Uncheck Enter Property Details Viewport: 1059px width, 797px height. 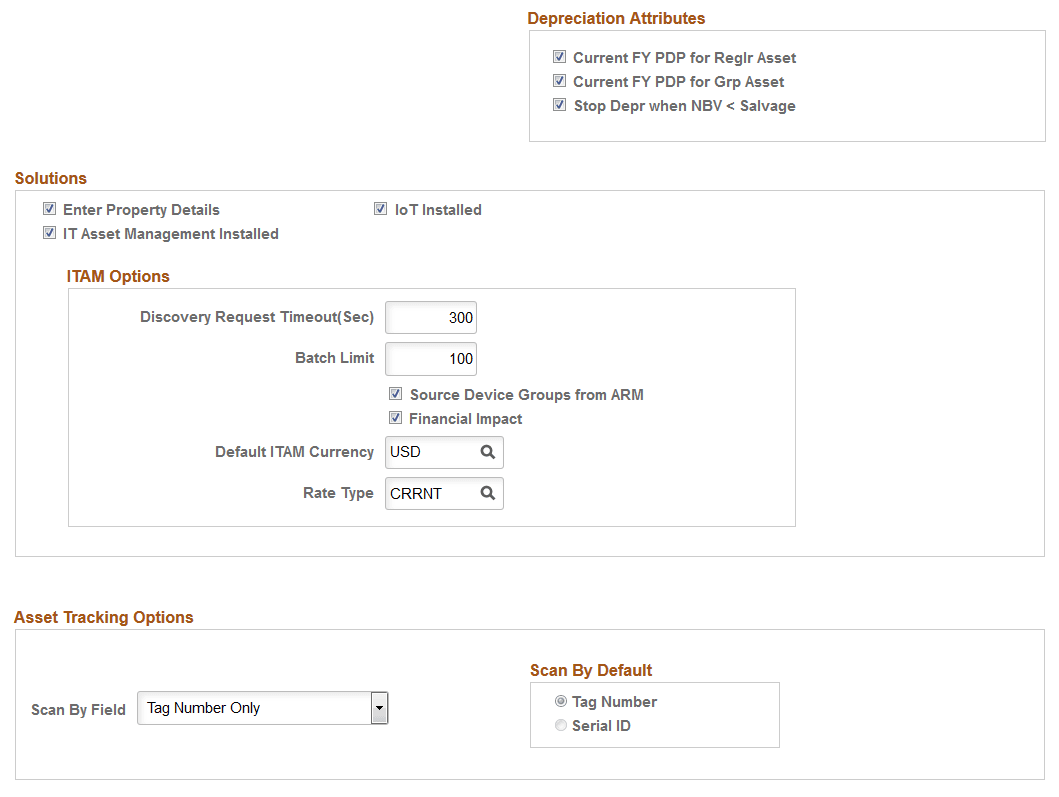[49, 208]
